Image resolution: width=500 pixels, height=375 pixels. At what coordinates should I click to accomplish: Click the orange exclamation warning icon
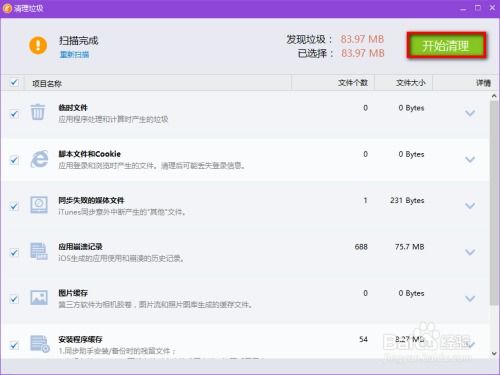(38, 45)
